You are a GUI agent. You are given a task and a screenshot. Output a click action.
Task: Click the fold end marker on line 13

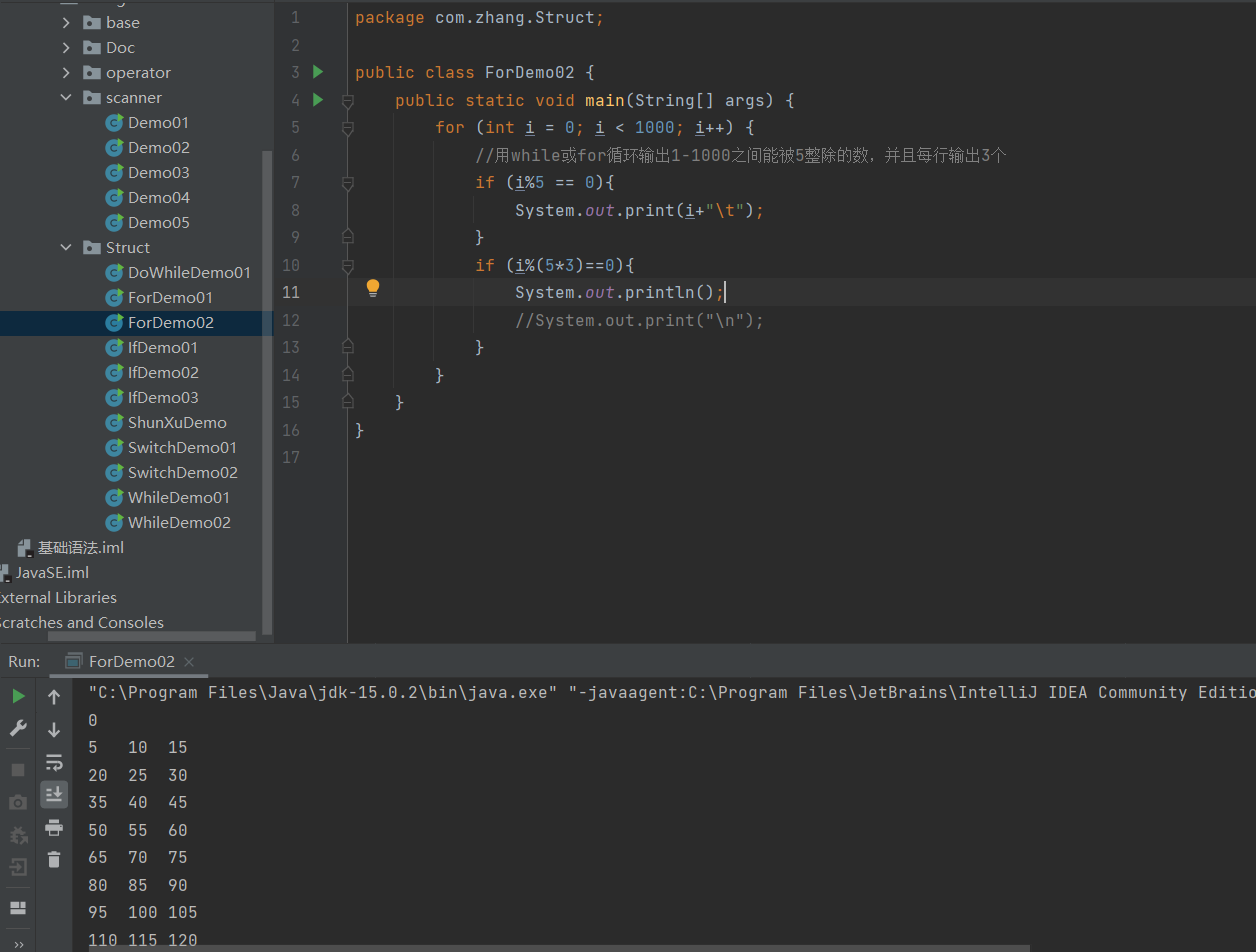tap(348, 346)
